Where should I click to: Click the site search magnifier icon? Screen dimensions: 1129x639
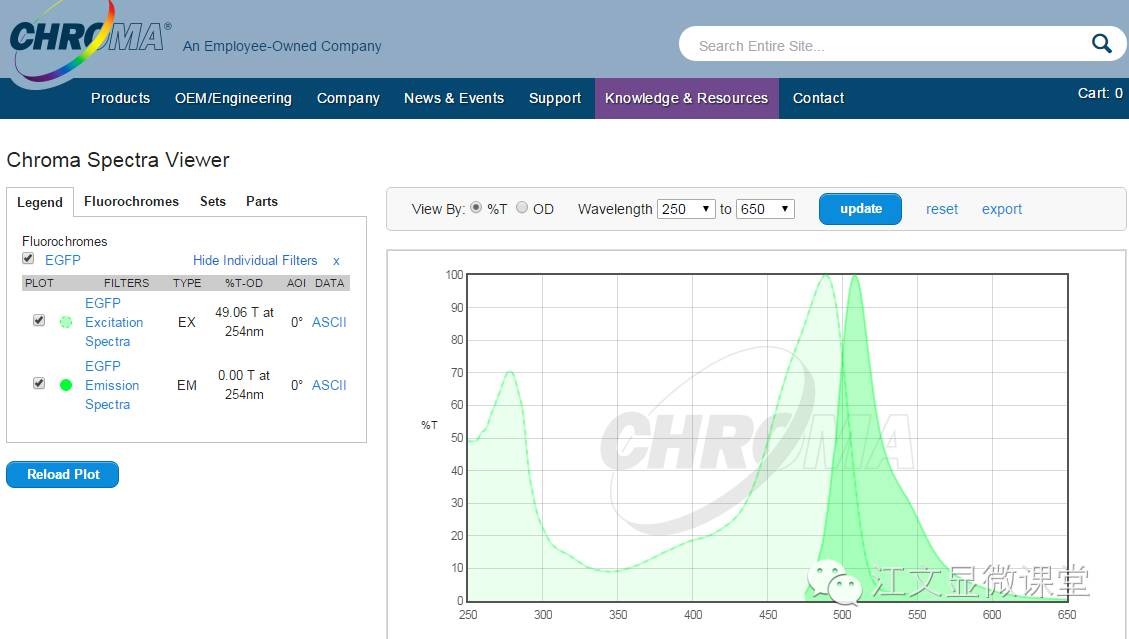(1102, 44)
